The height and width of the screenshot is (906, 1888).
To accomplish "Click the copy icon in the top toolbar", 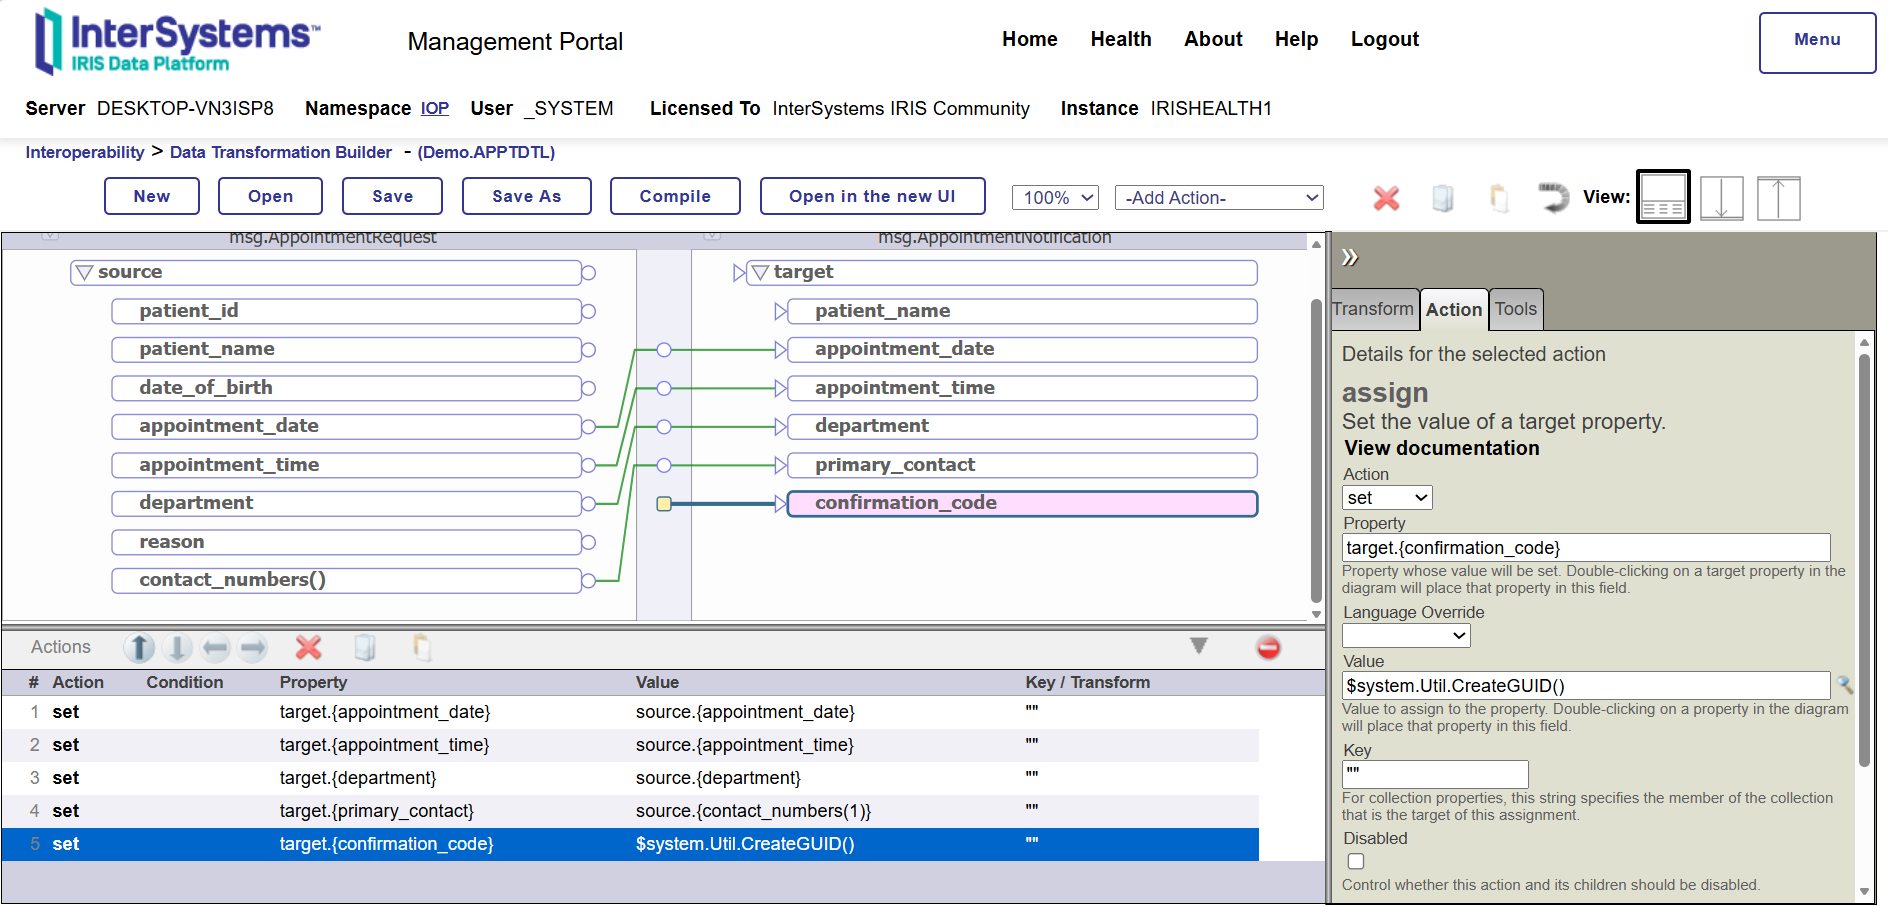I will coord(1442,198).
